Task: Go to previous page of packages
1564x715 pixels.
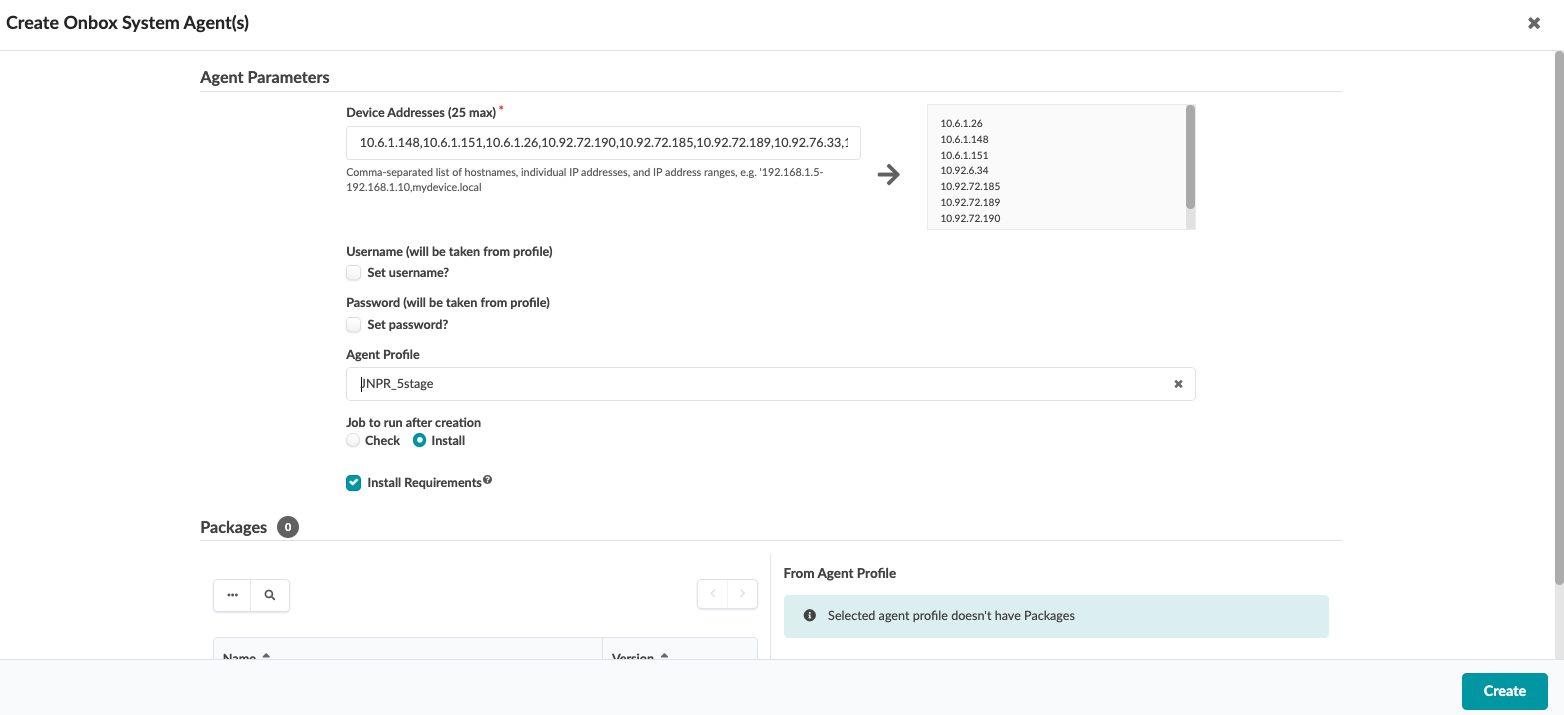Action: (x=713, y=594)
